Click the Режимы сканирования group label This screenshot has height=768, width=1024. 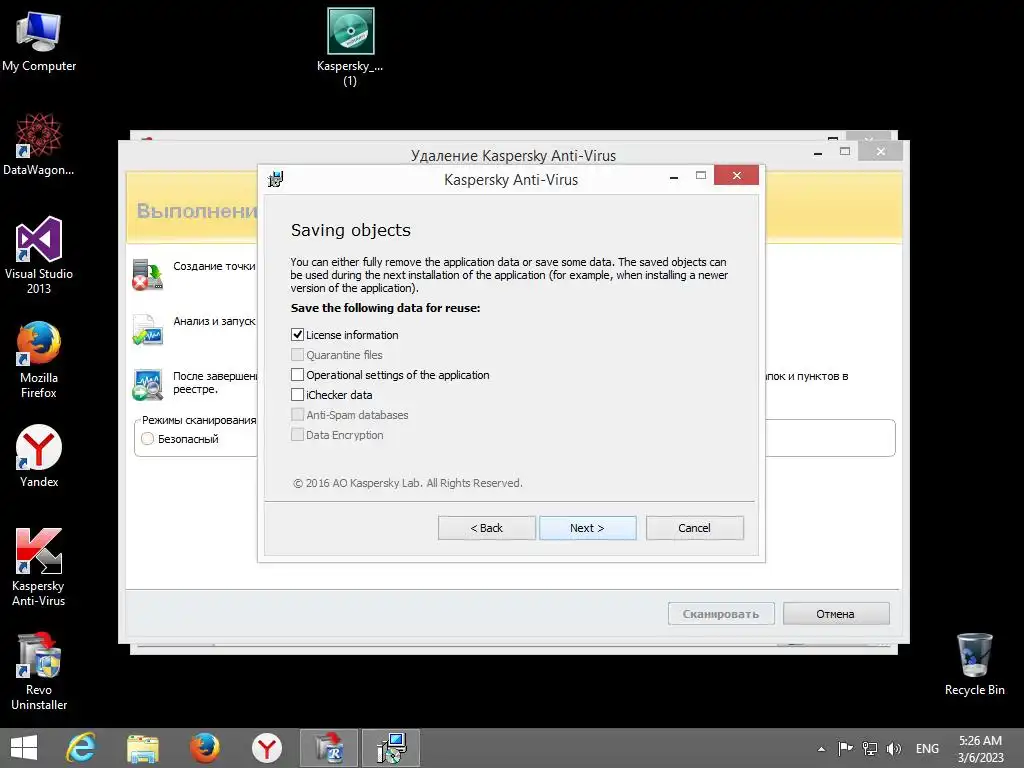[199, 420]
